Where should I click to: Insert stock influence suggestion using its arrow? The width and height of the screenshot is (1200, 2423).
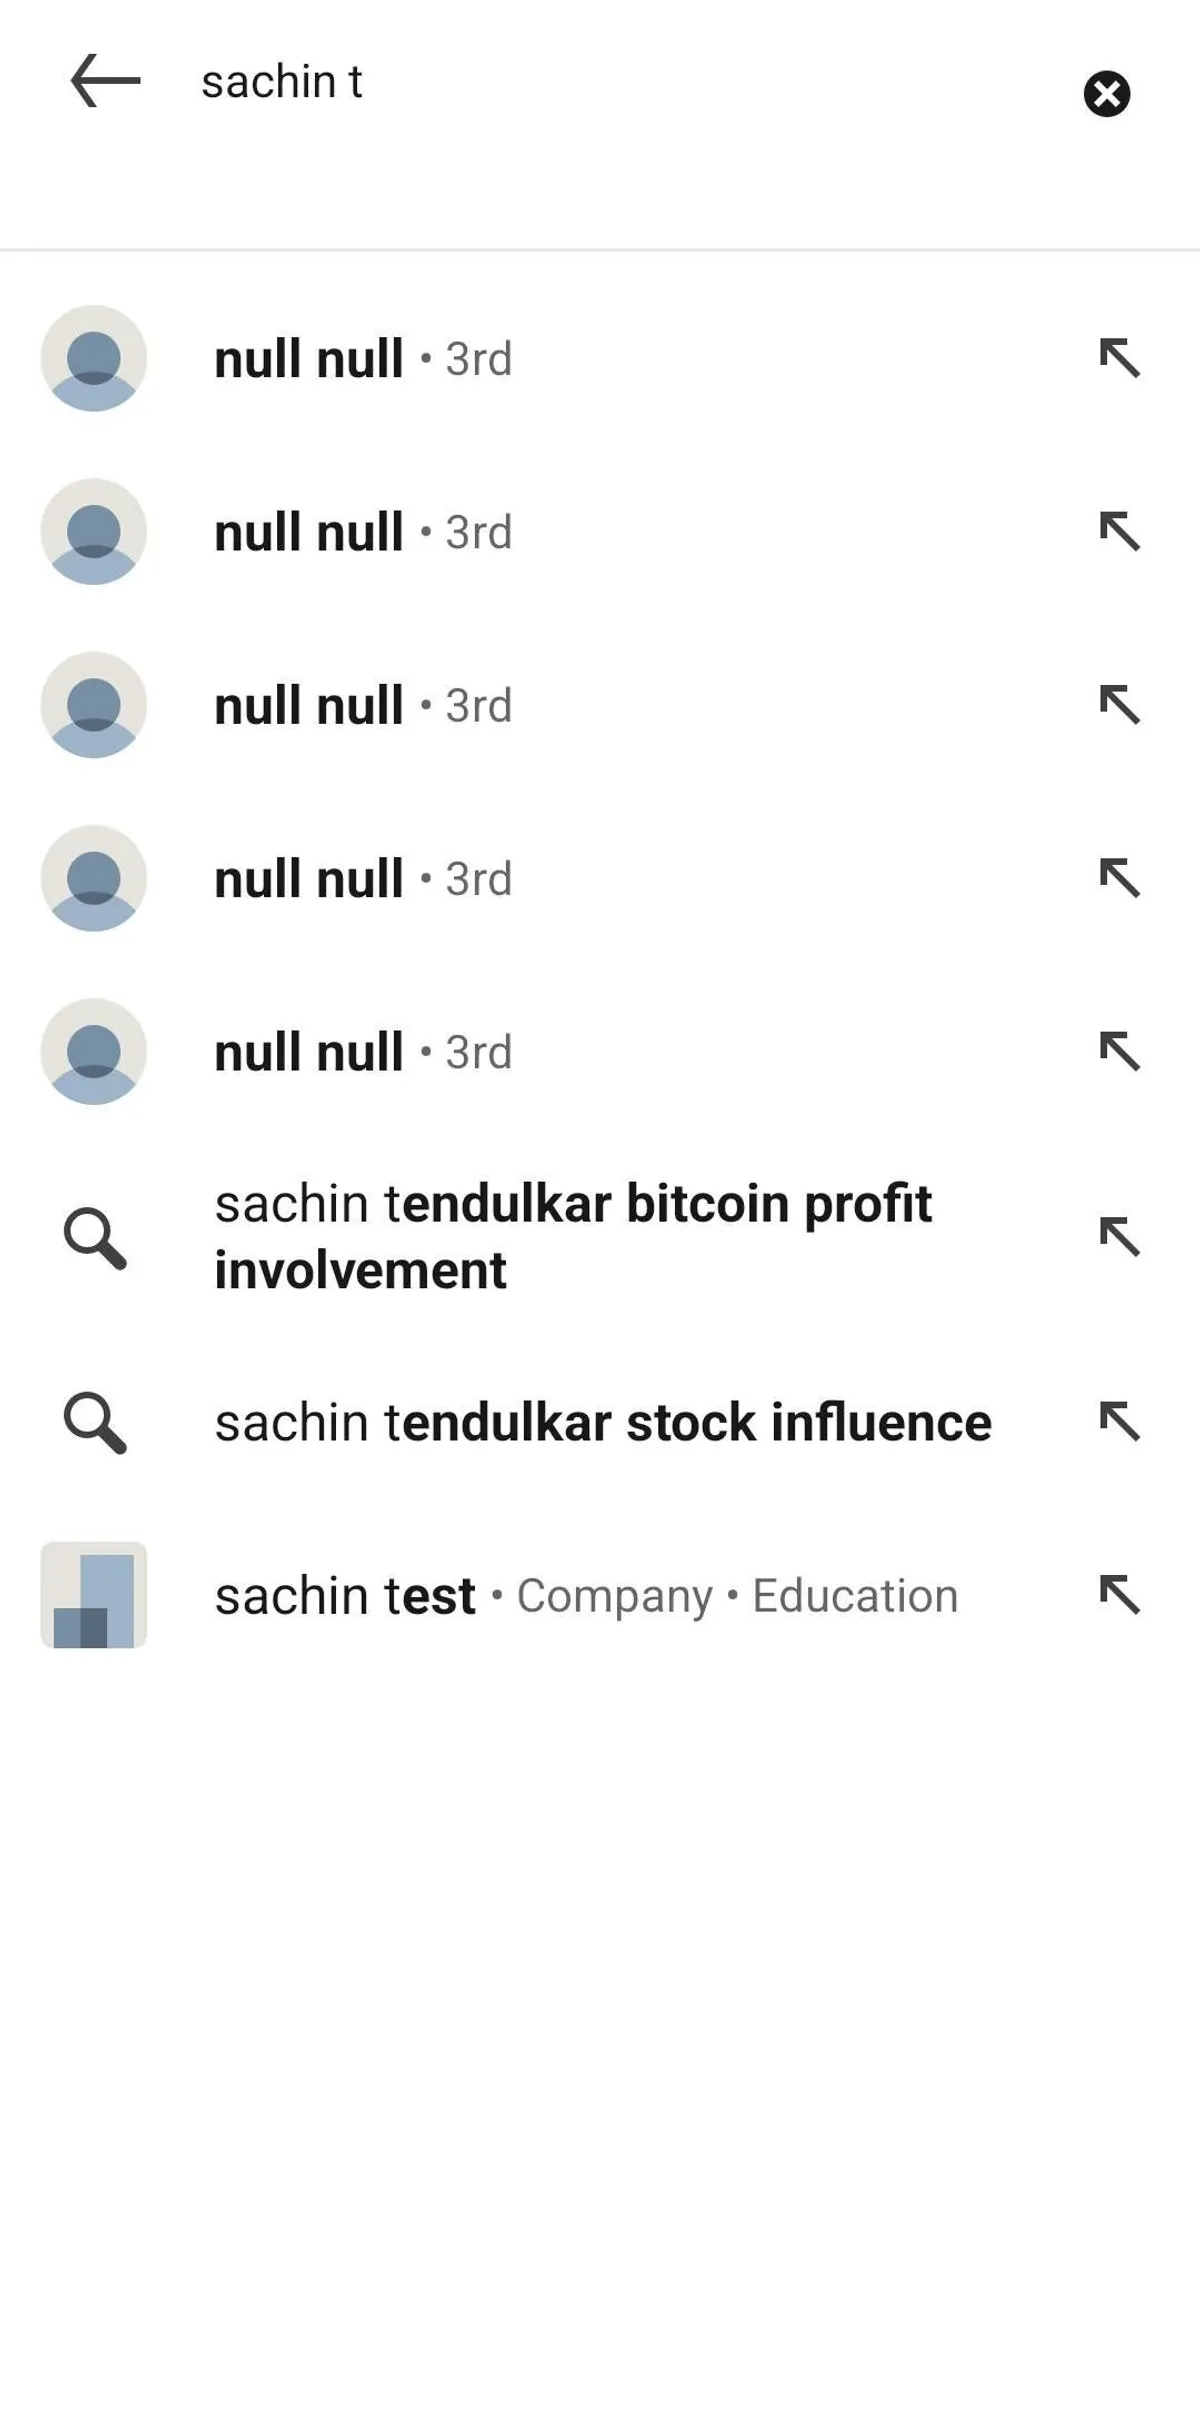coord(1119,1421)
